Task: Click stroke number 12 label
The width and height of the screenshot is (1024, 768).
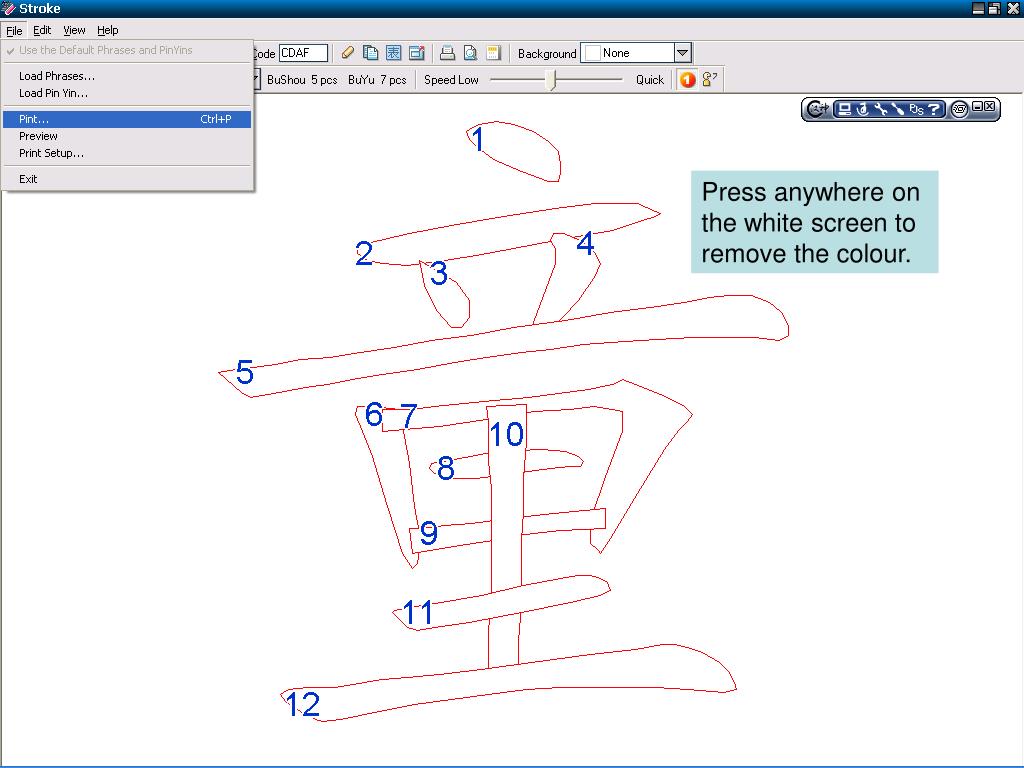Action: coord(303,704)
